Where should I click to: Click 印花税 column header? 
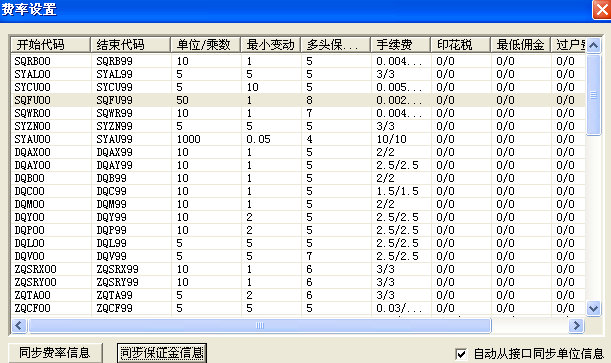[461, 45]
